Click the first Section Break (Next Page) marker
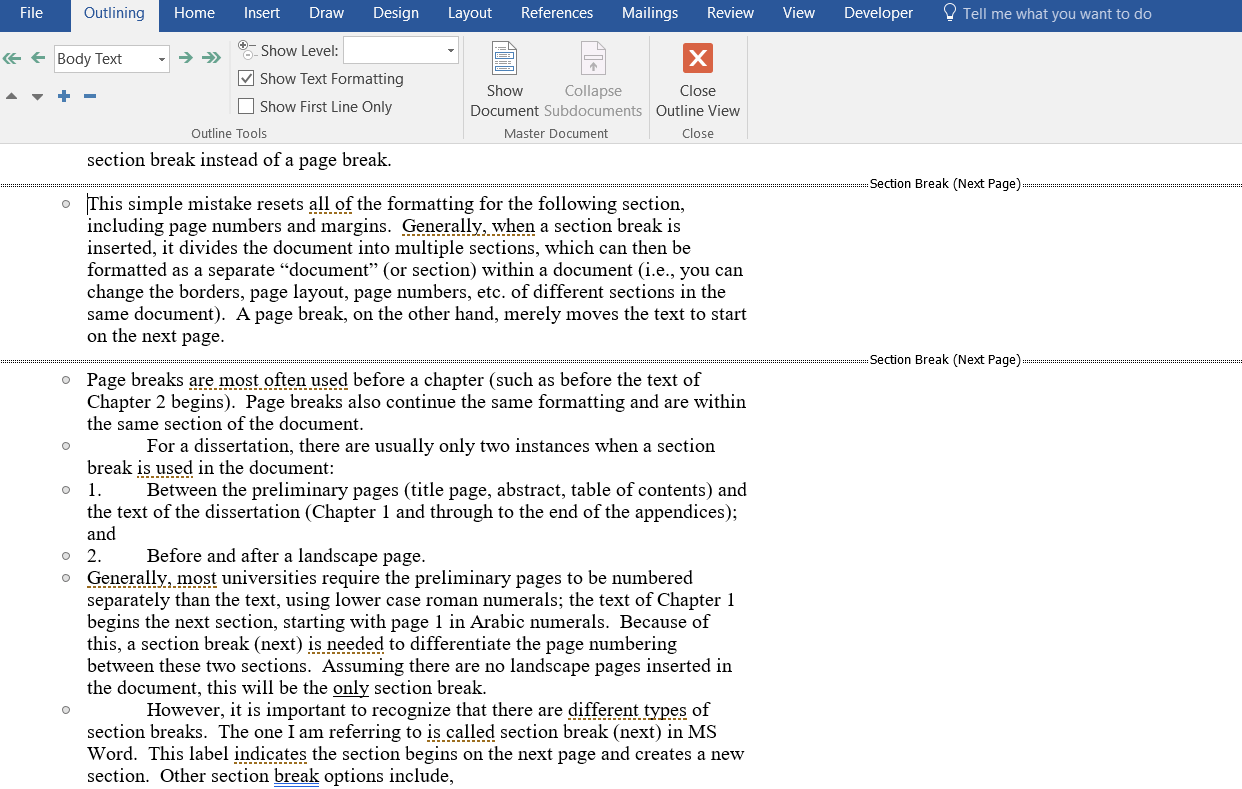 click(944, 184)
